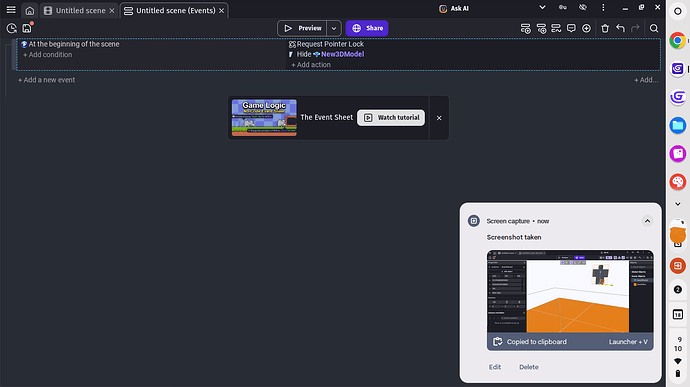Open the Game Logic tutorial thumbnail

pyautogui.click(x=264, y=118)
